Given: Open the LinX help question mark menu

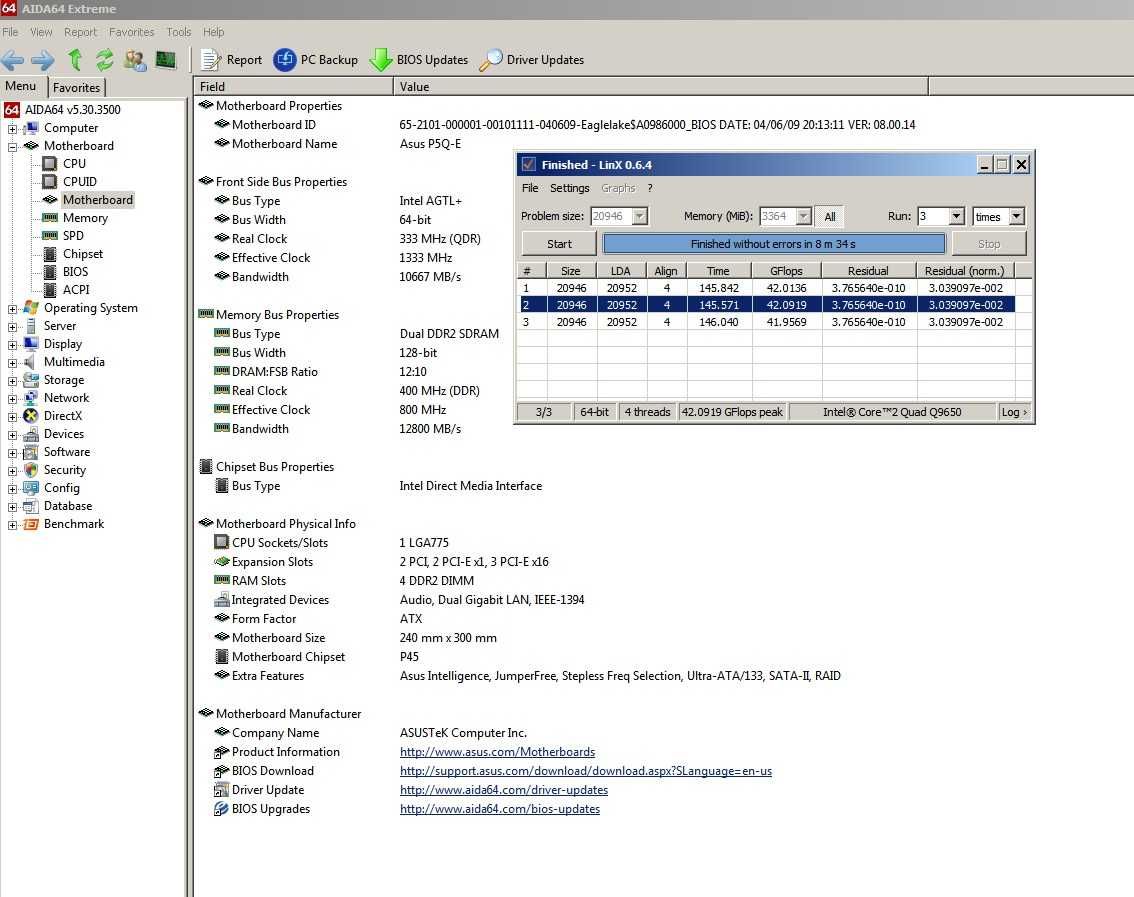Looking at the screenshot, I should click(x=649, y=188).
